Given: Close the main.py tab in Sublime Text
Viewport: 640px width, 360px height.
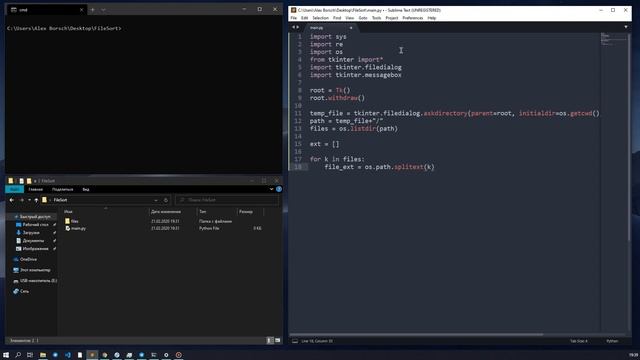Looking at the screenshot, I should coord(351,28).
